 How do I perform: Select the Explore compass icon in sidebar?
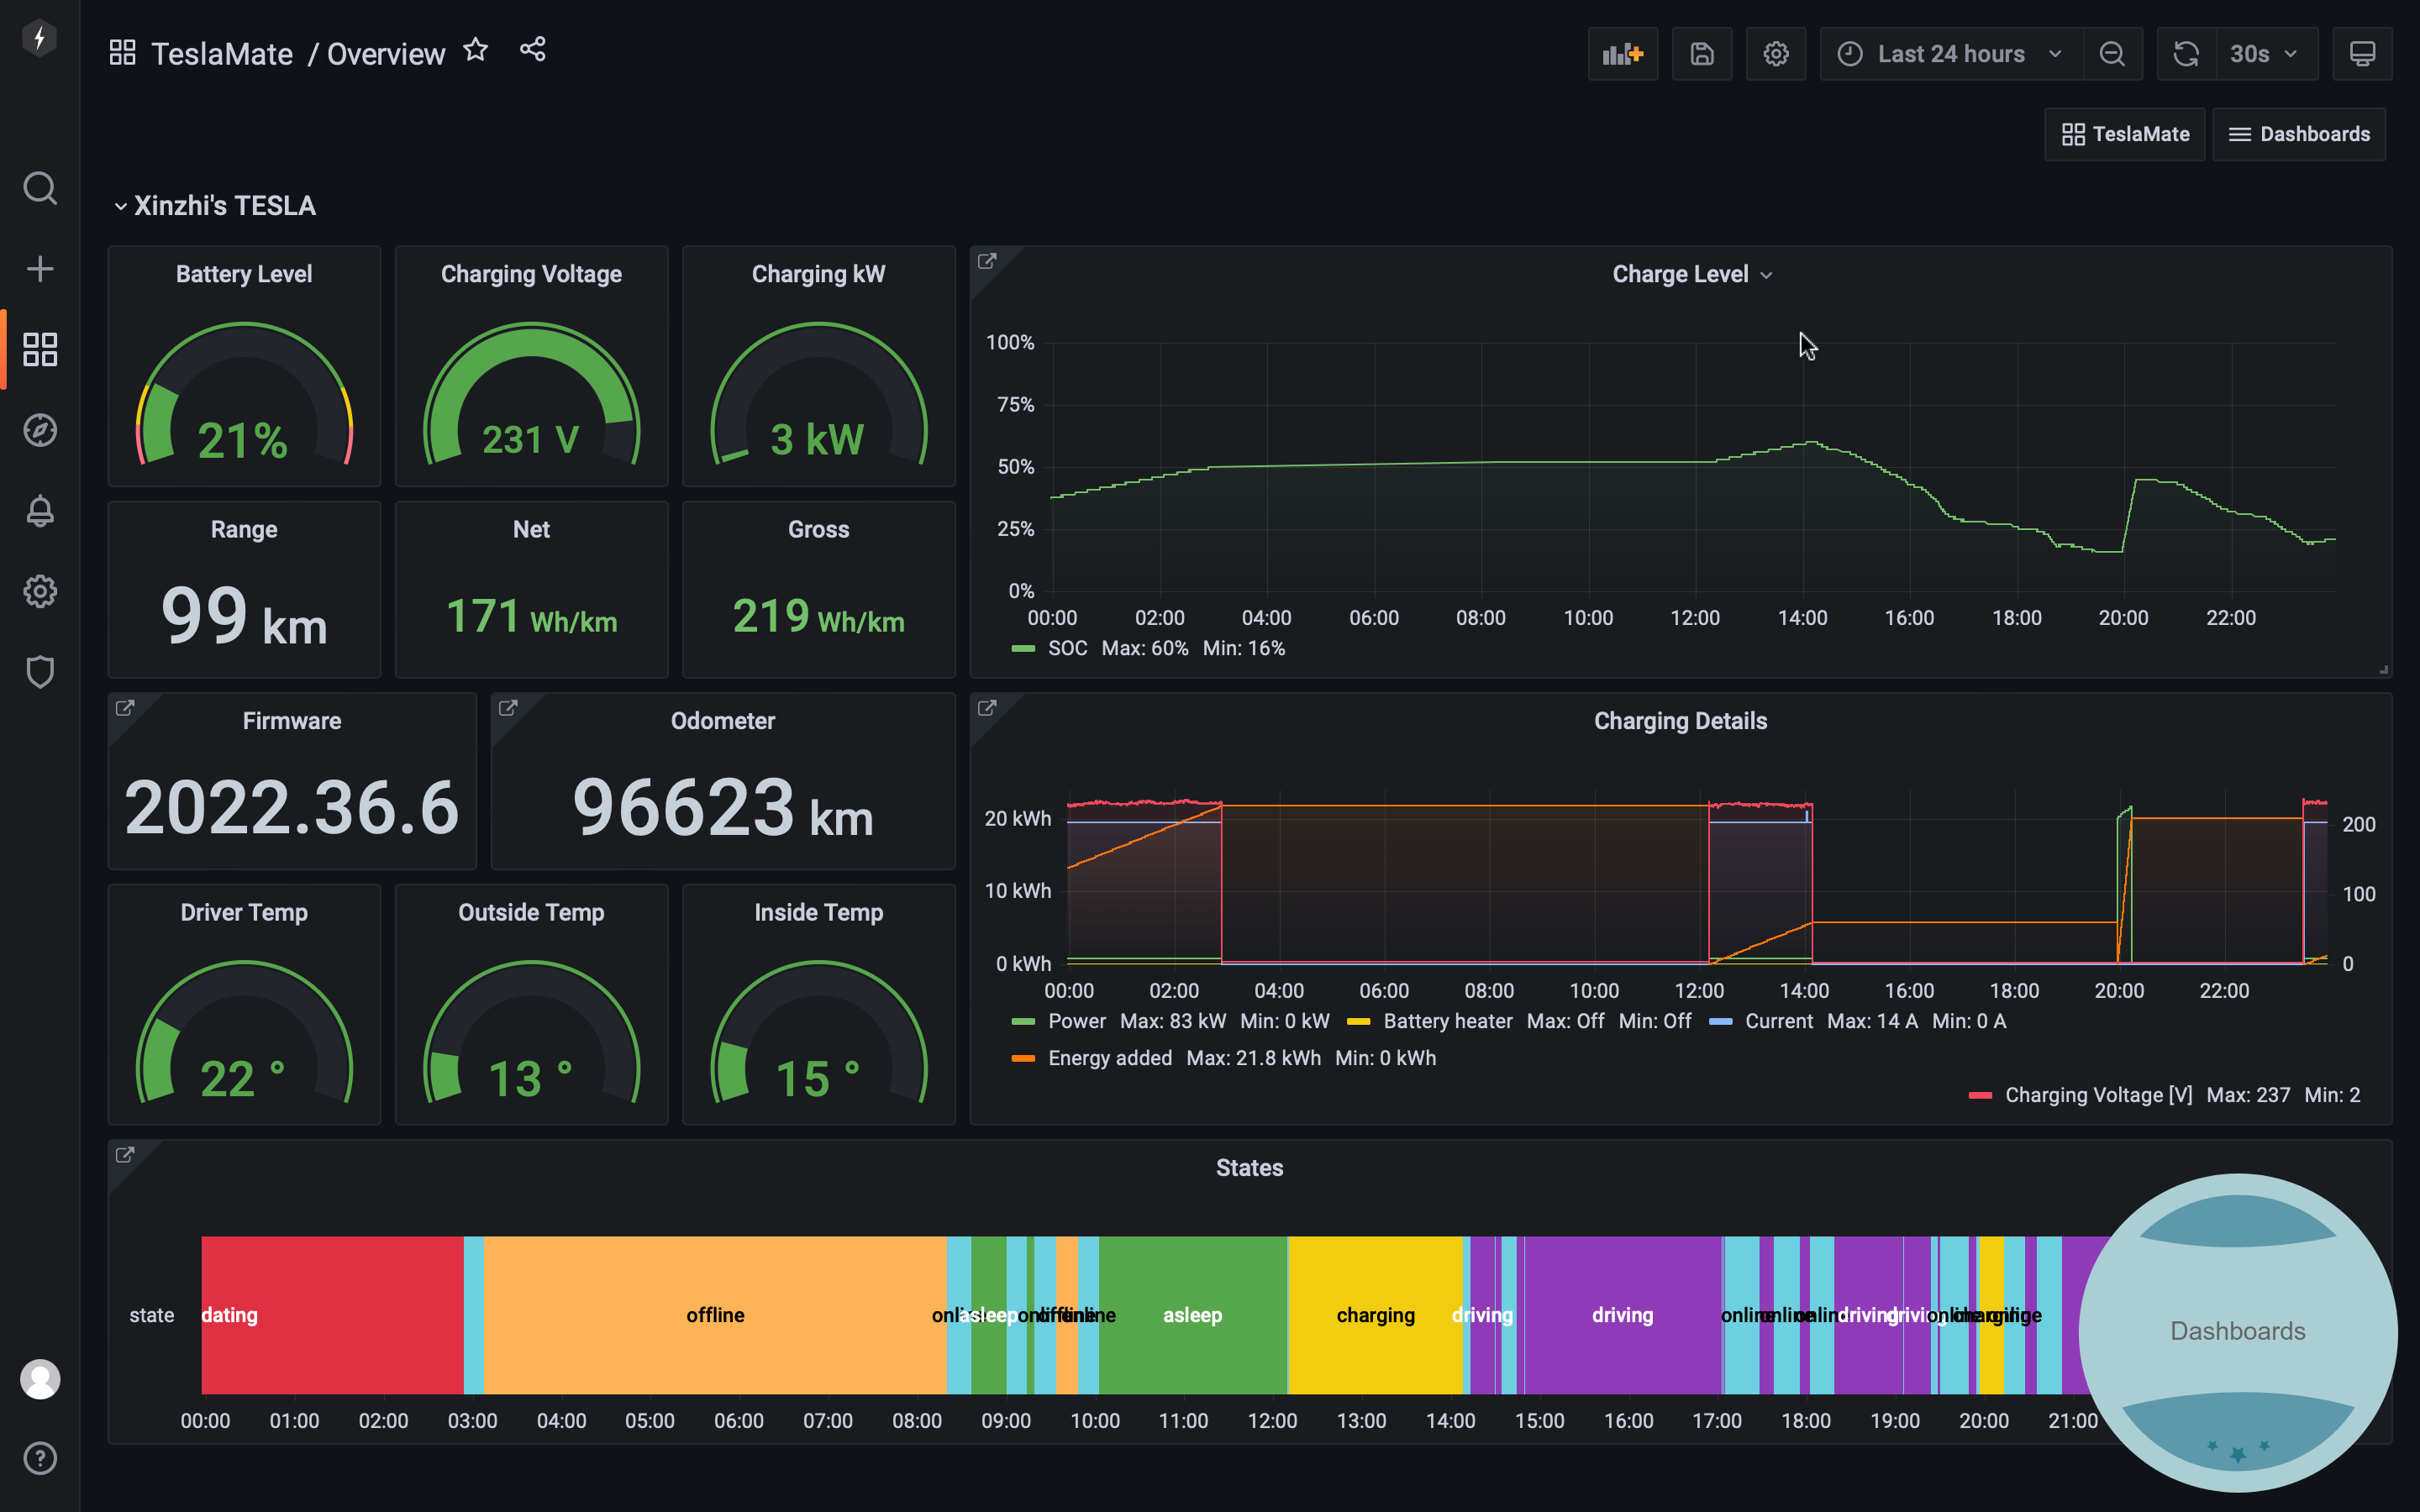coord(40,430)
